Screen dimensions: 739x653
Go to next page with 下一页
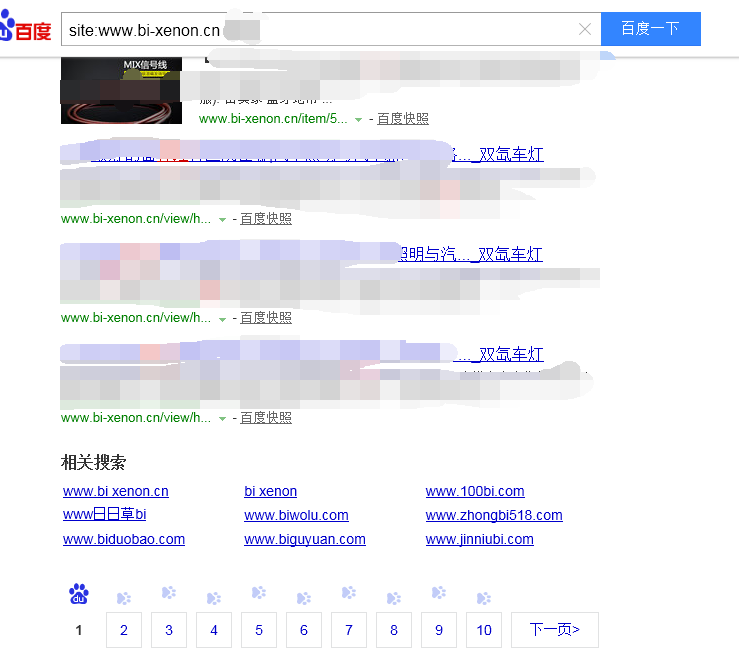554,630
